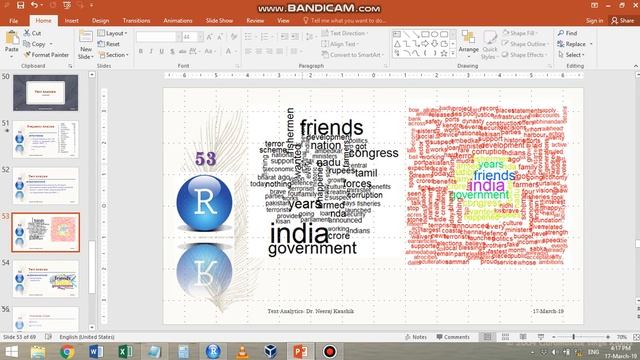
Task: Copy the selection using the Copy button
Action: point(35,44)
